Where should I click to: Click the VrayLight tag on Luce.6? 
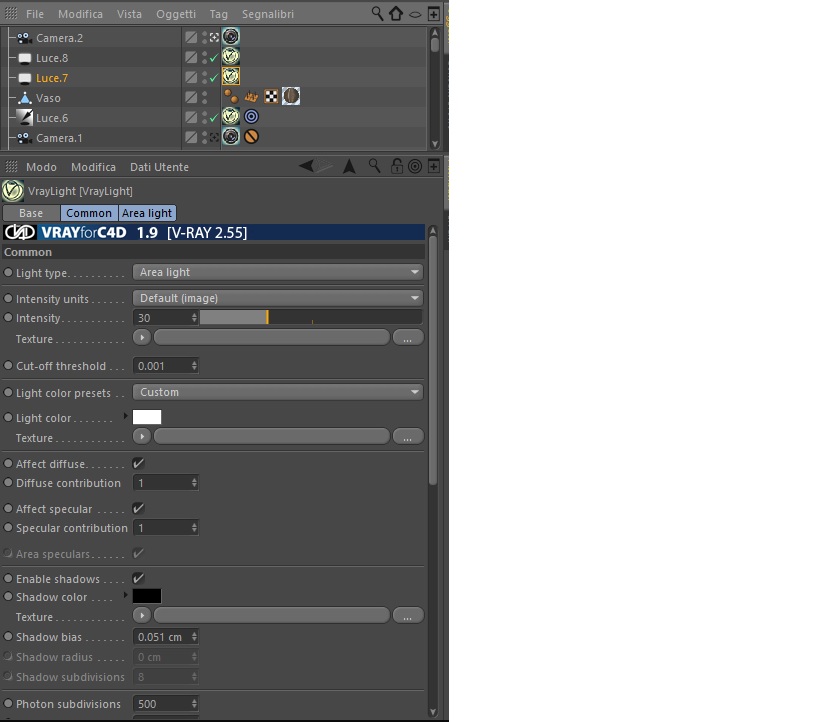coord(231,116)
